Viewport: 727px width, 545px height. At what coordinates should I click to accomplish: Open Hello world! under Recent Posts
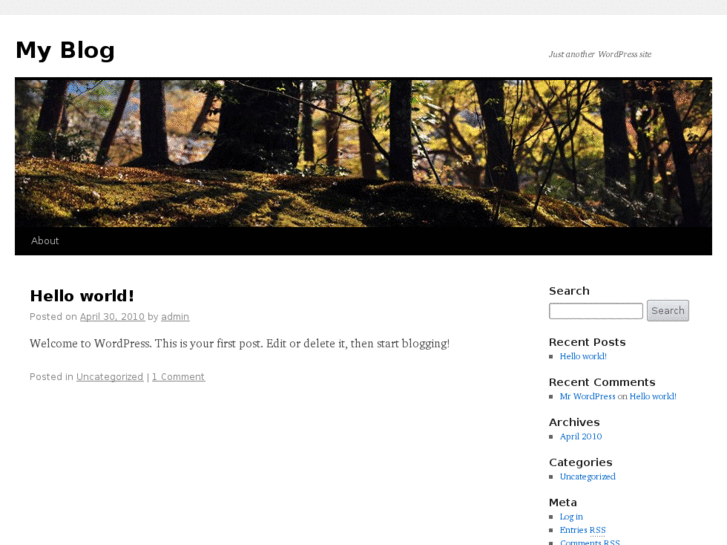583,356
